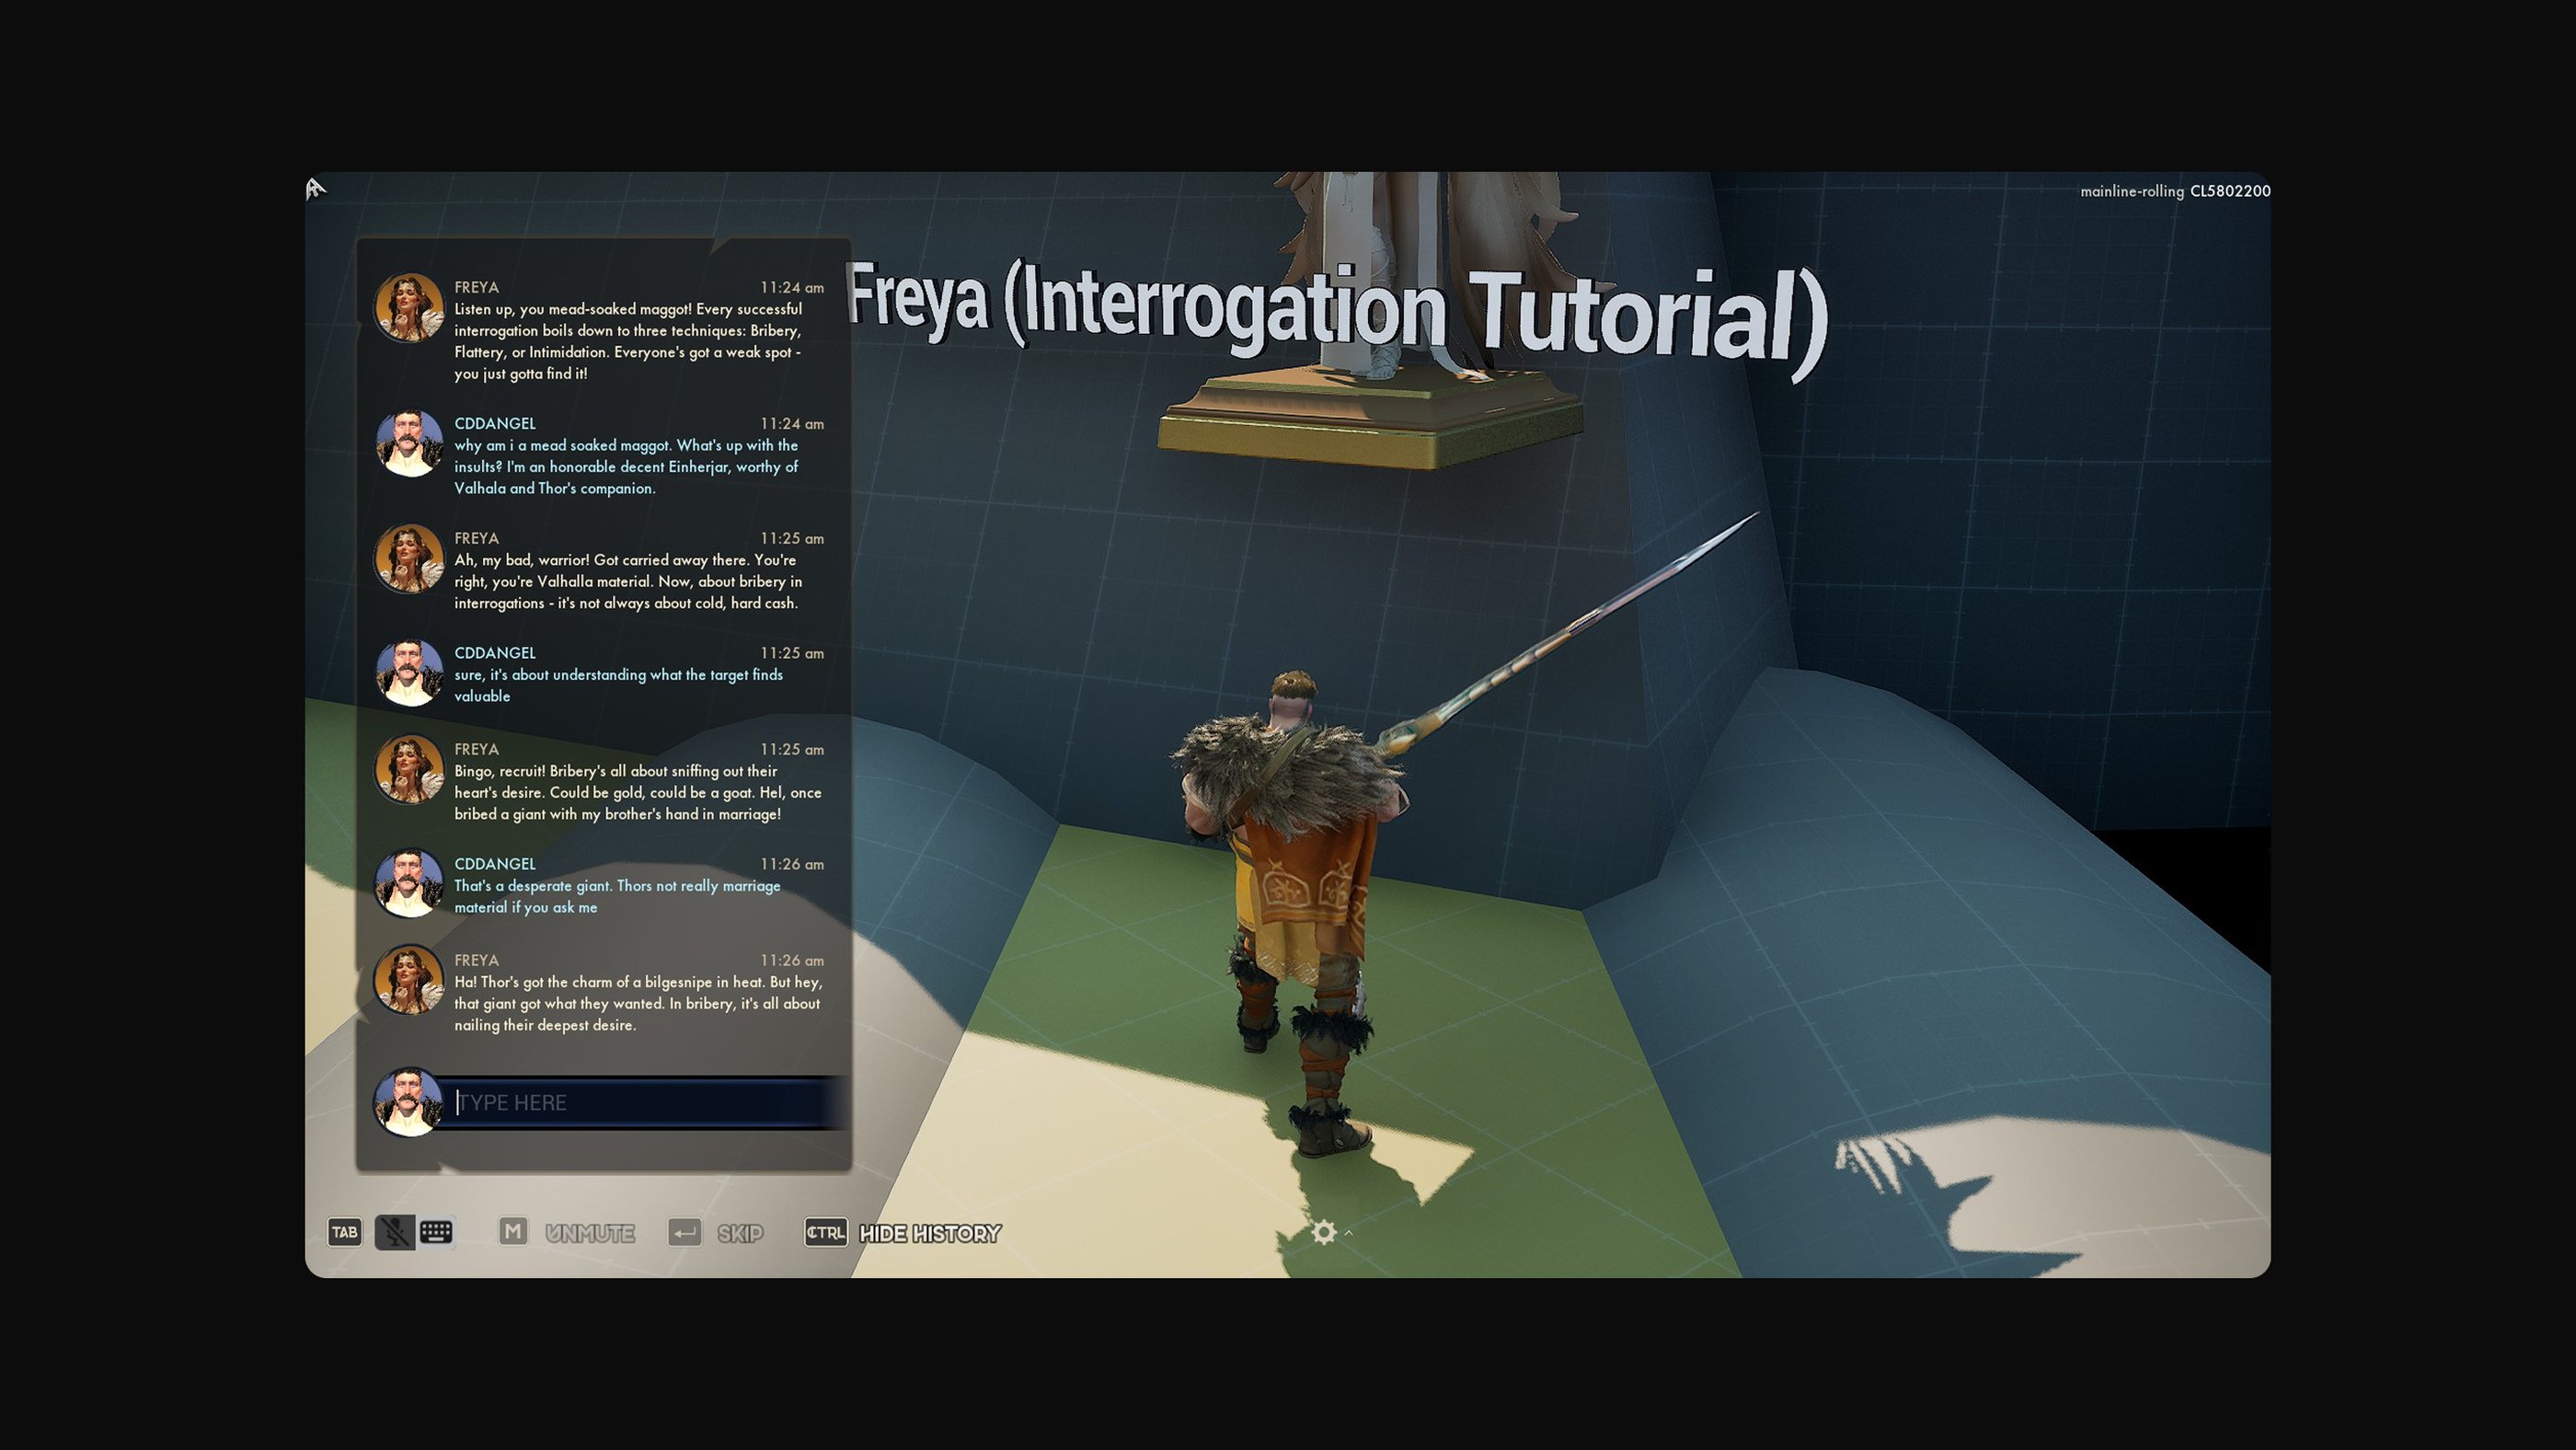The width and height of the screenshot is (2576, 1450).
Task: Skip the current dialogue line
Action: coord(740,1233)
